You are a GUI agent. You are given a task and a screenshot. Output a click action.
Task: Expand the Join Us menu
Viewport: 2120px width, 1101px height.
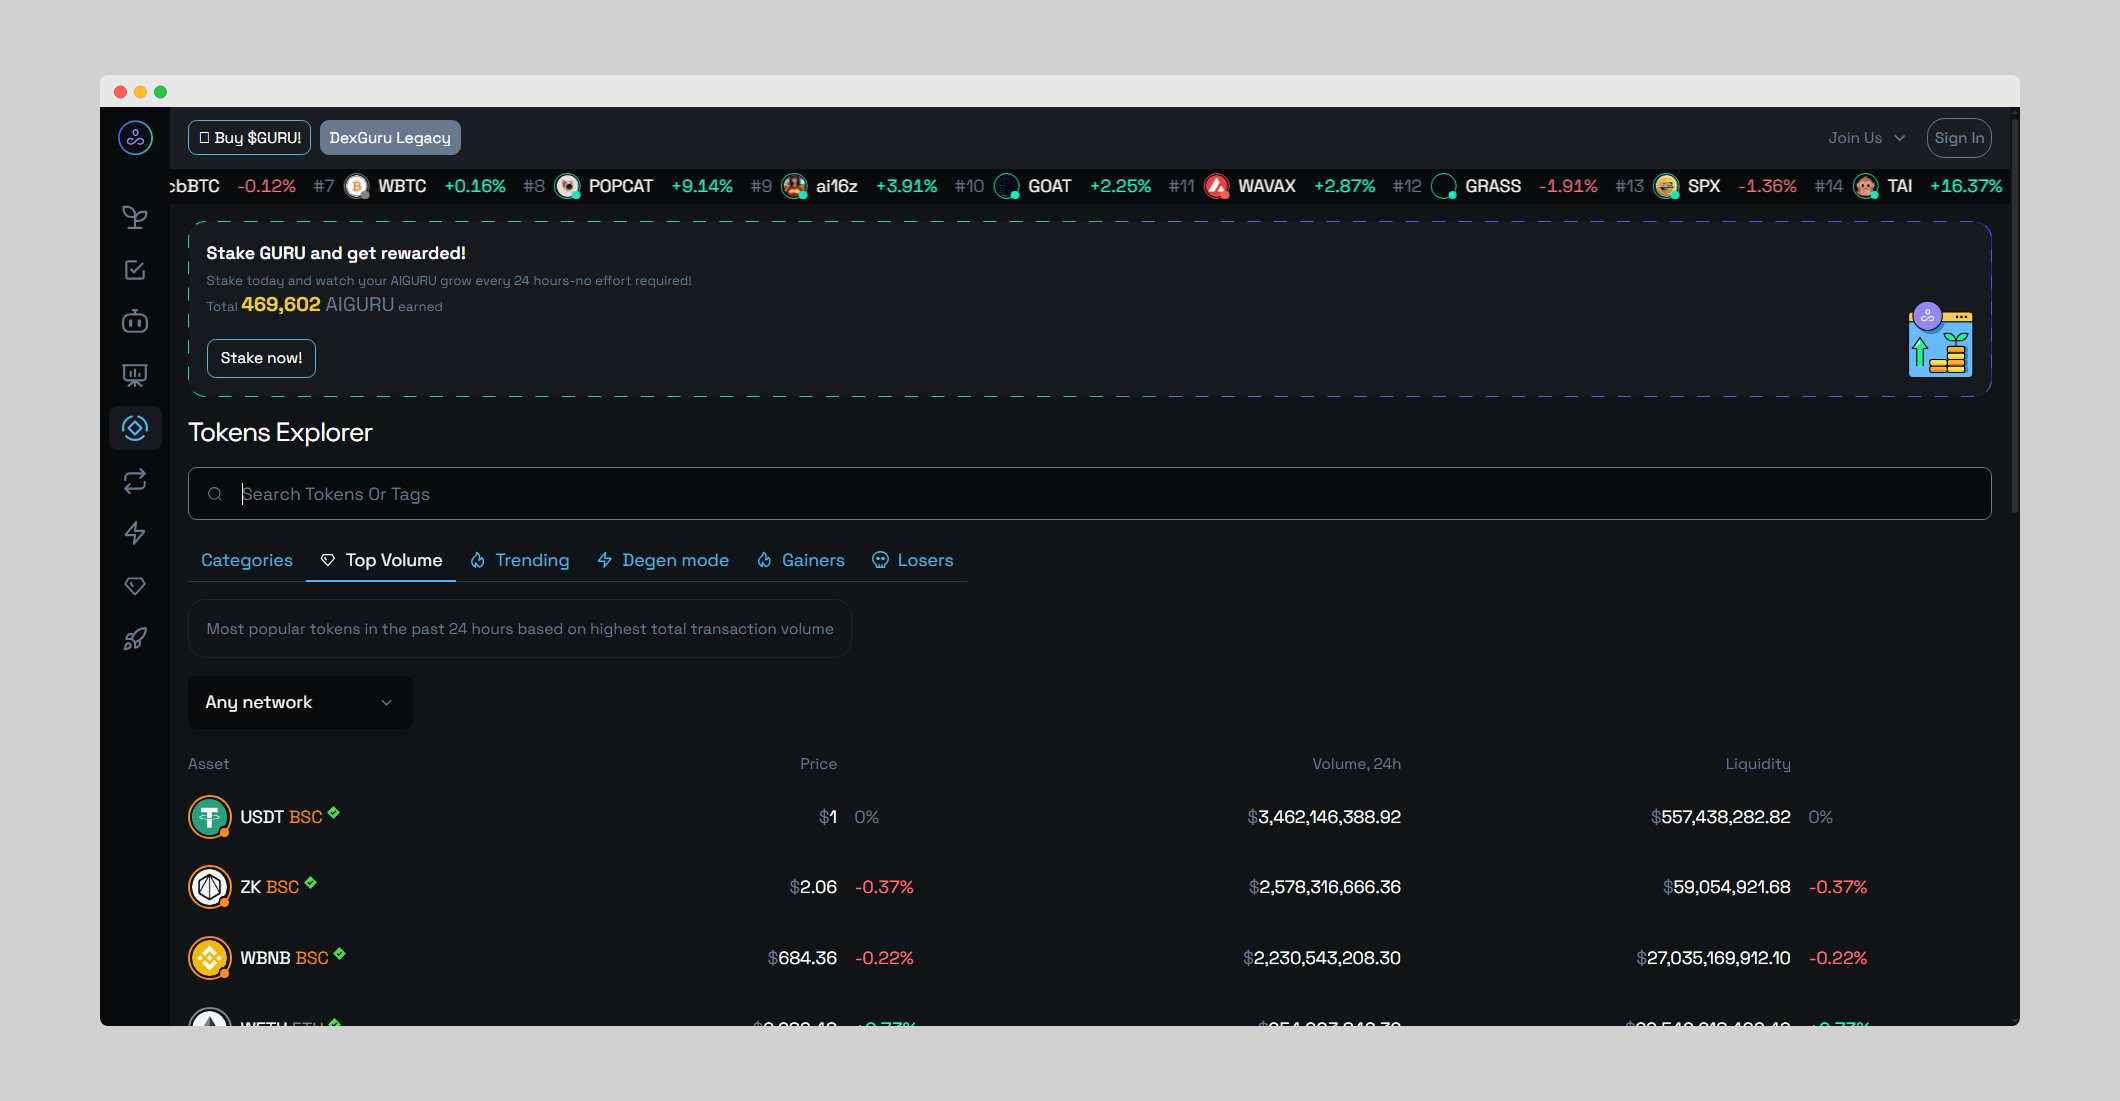point(1867,138)
